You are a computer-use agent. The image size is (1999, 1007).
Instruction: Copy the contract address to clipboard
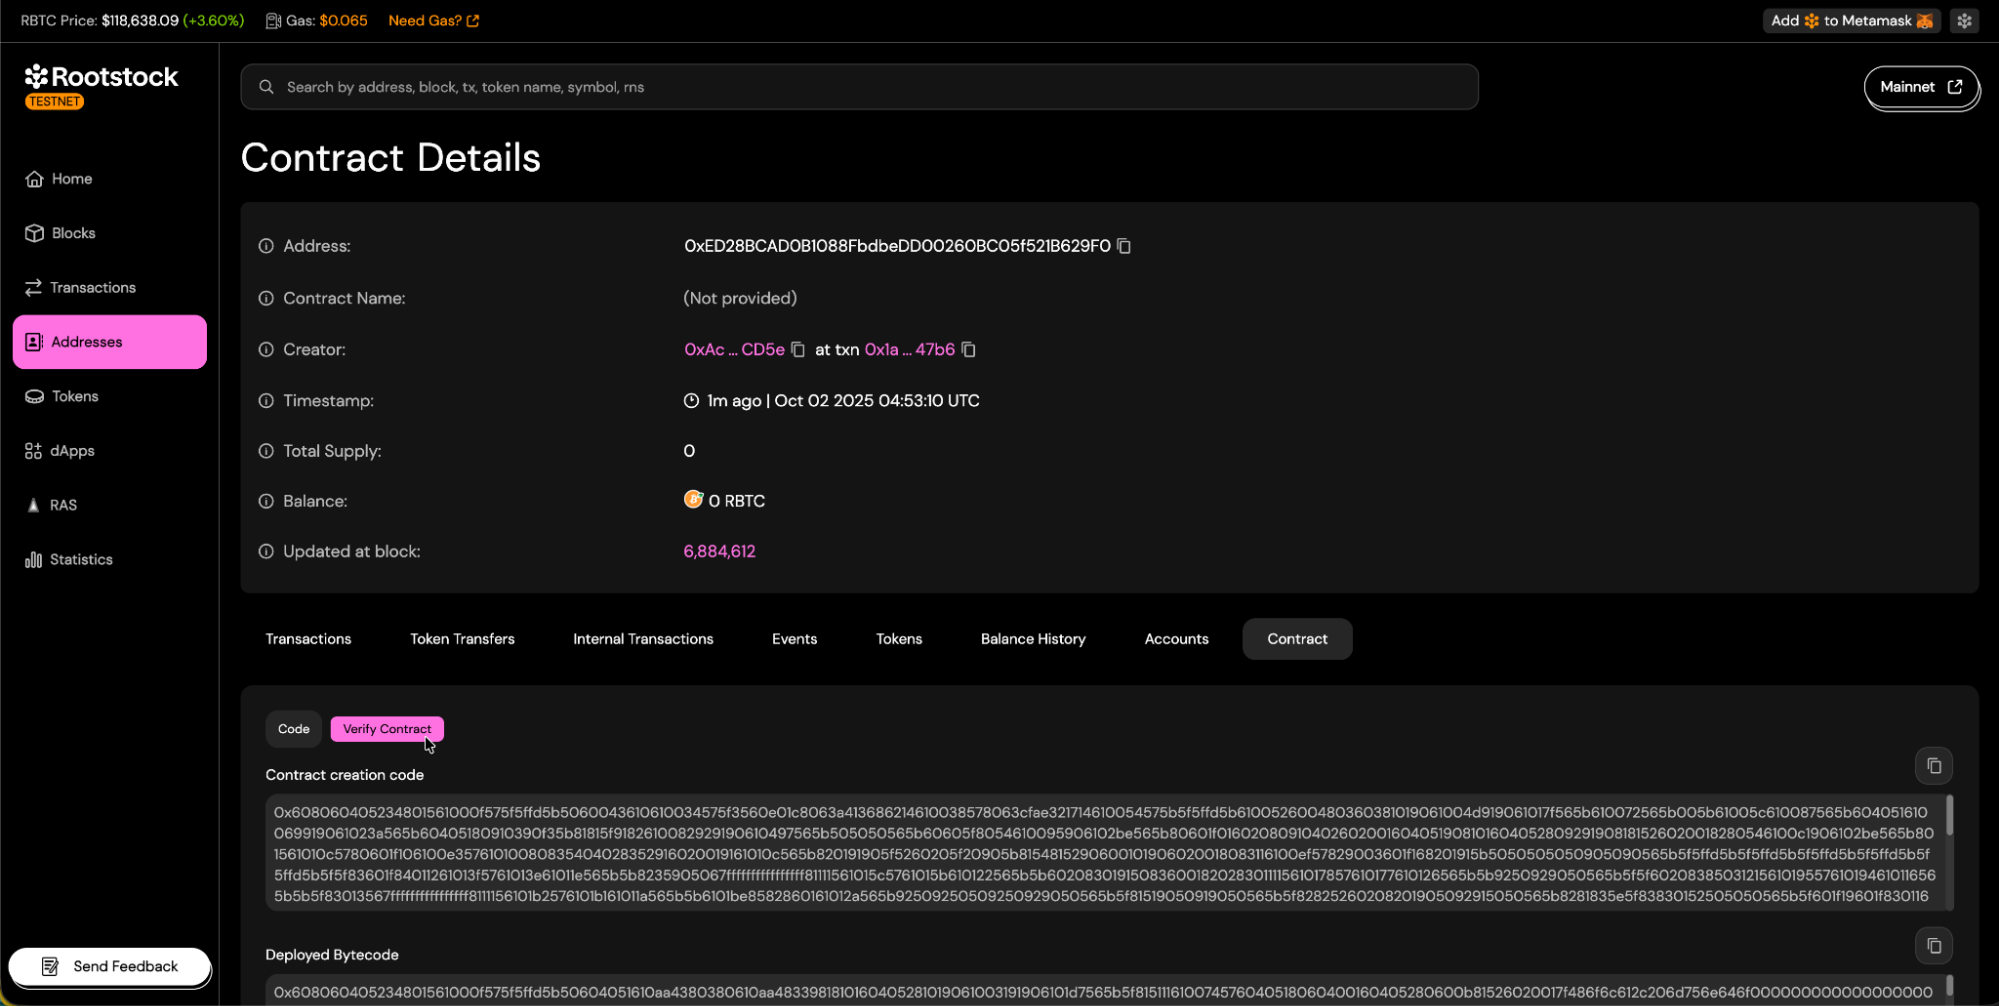click(1124, 246)
